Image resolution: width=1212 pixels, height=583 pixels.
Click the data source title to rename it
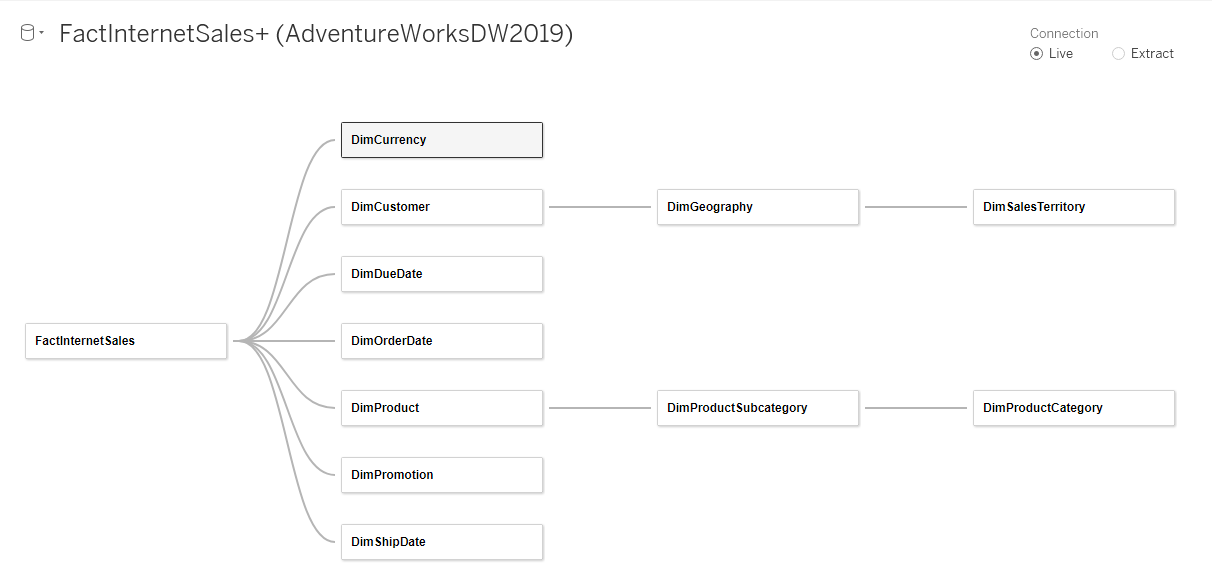(x=316, y=33)
